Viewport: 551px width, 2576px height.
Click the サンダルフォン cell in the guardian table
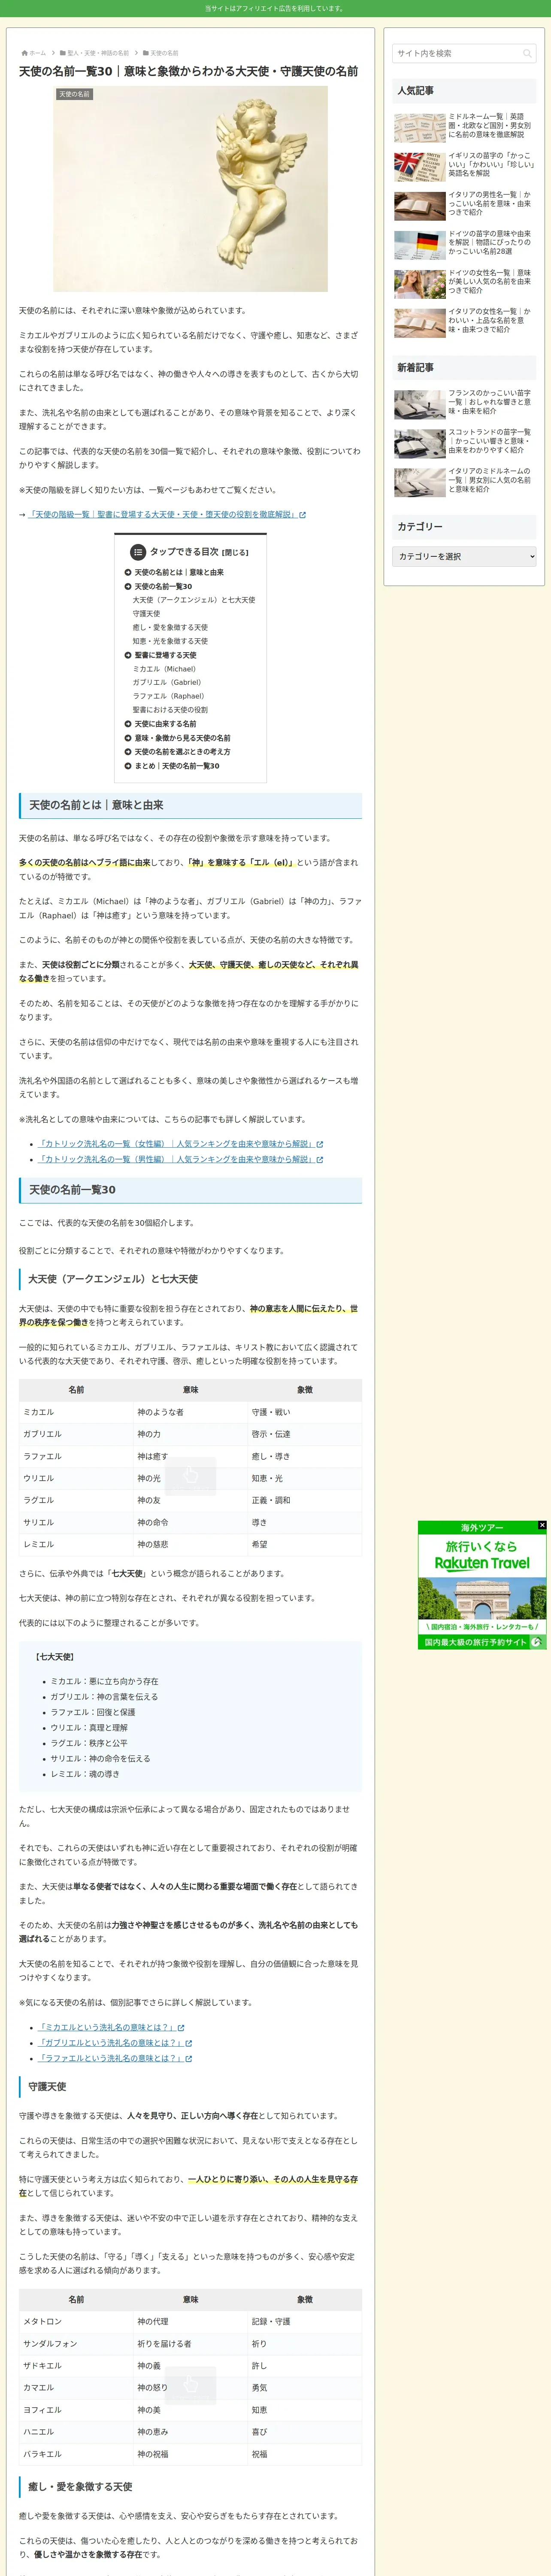tap(76, 2344)
